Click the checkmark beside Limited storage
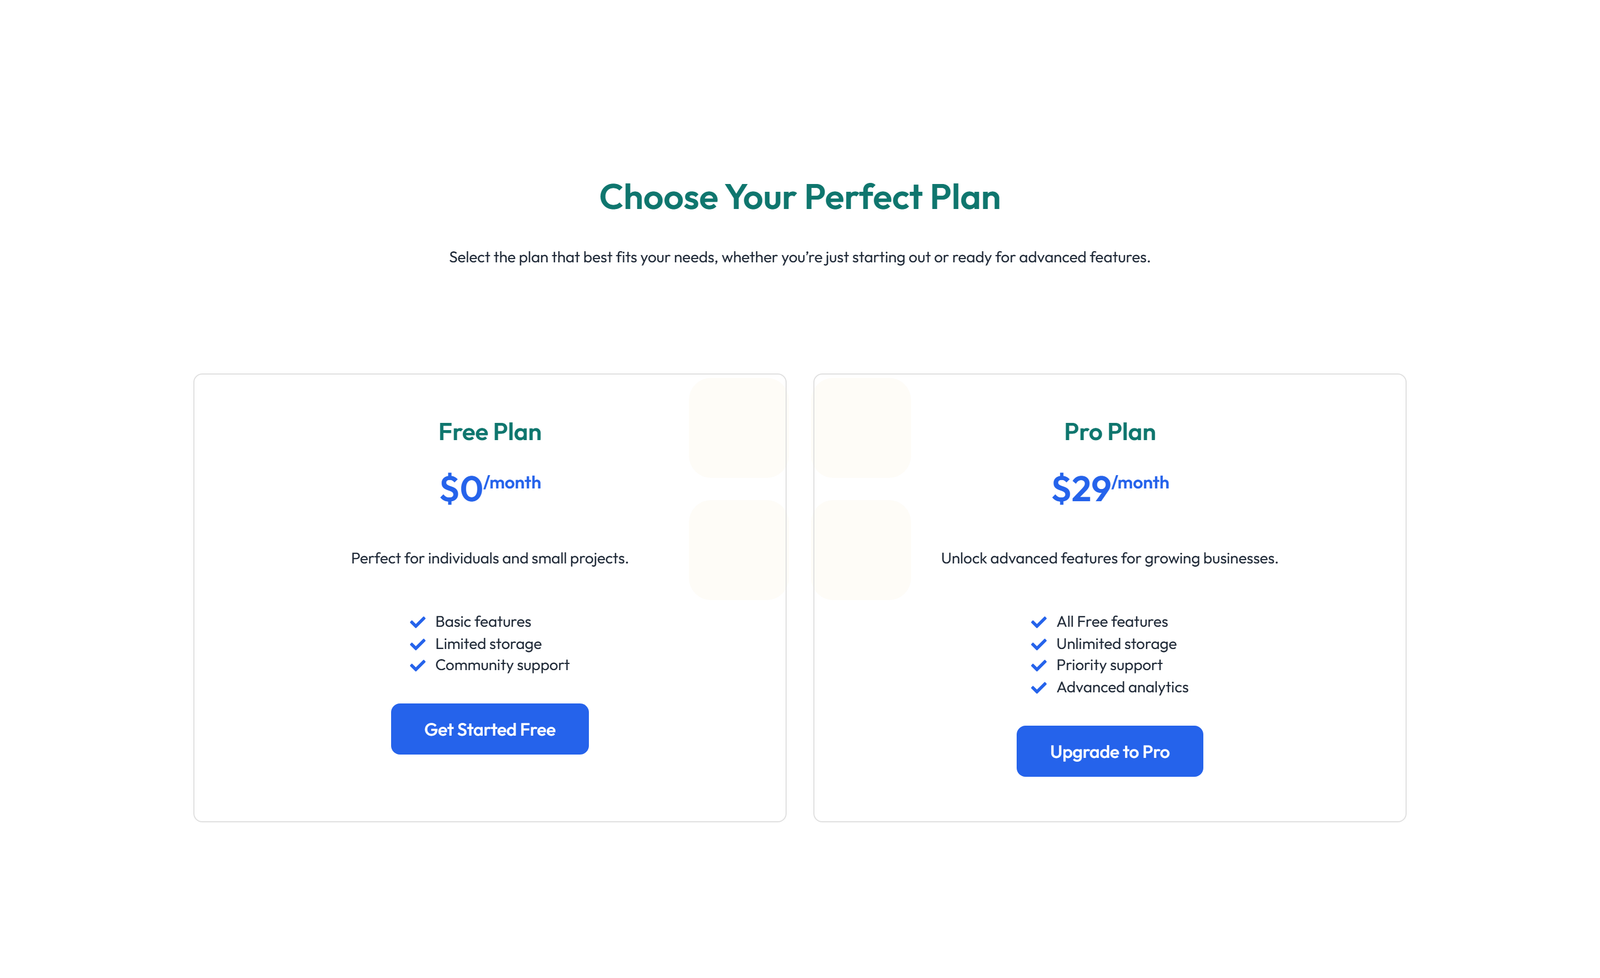Screen dimensions: 1600x978 pos(418,643)
